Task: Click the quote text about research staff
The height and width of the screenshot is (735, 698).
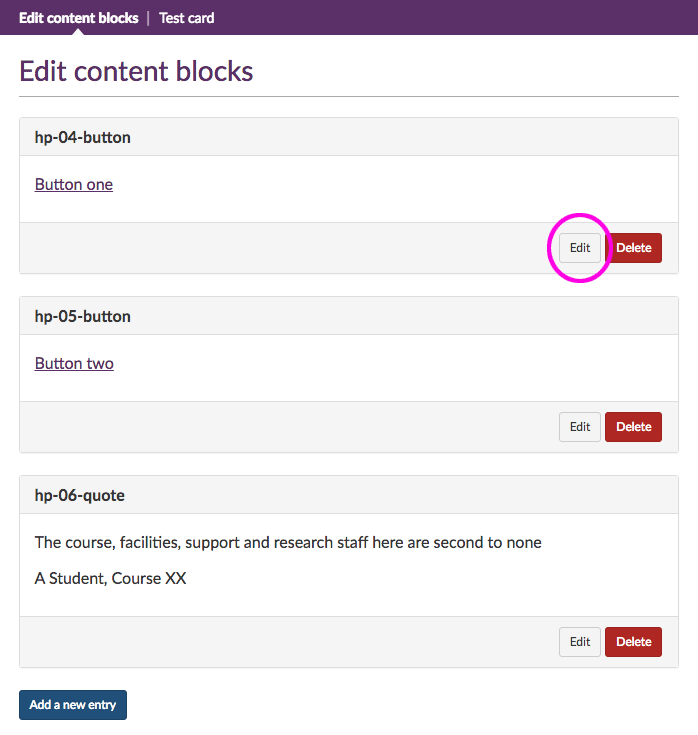Action: (x=288, y=543)
